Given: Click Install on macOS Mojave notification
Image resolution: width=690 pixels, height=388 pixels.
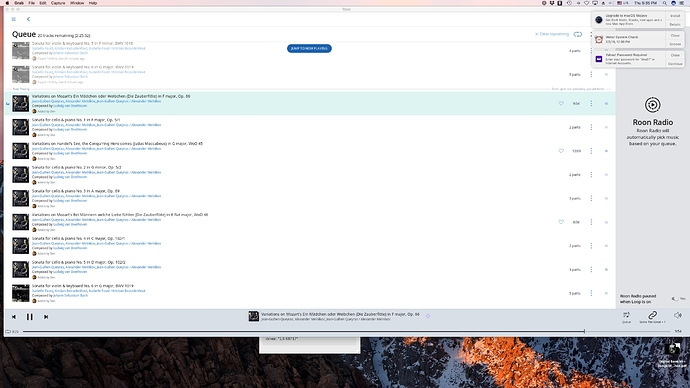Looking at the screenshot, I should (675, 16).
